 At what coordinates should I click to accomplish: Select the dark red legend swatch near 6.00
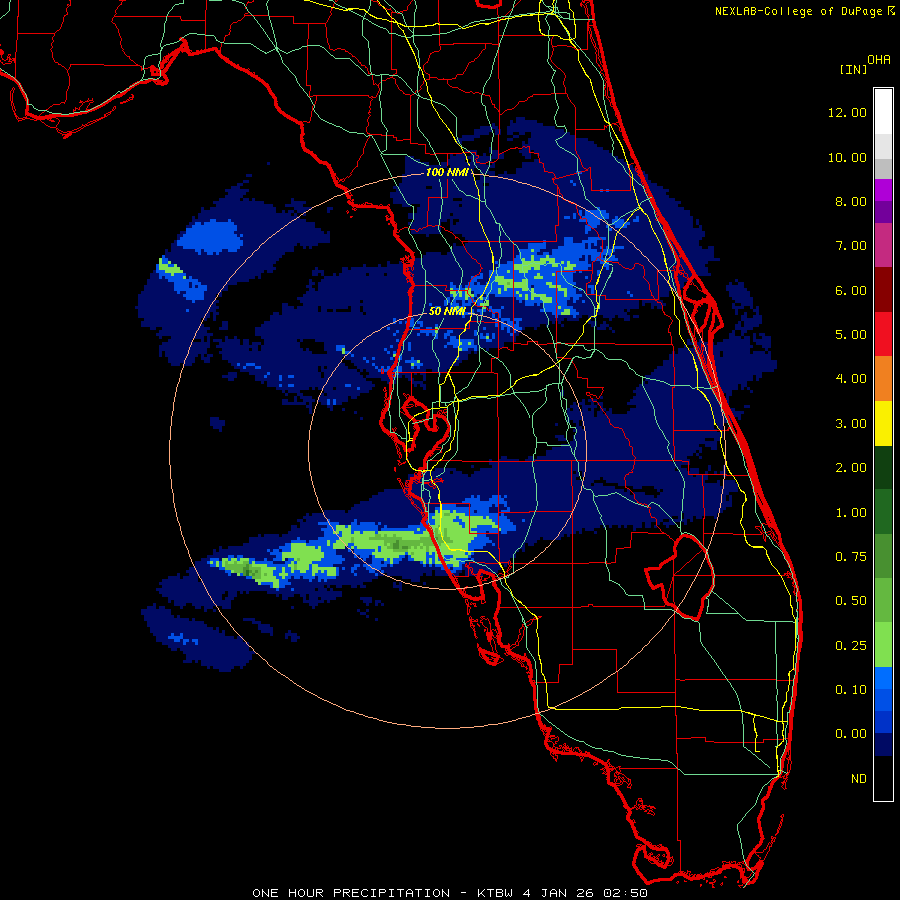883,290
